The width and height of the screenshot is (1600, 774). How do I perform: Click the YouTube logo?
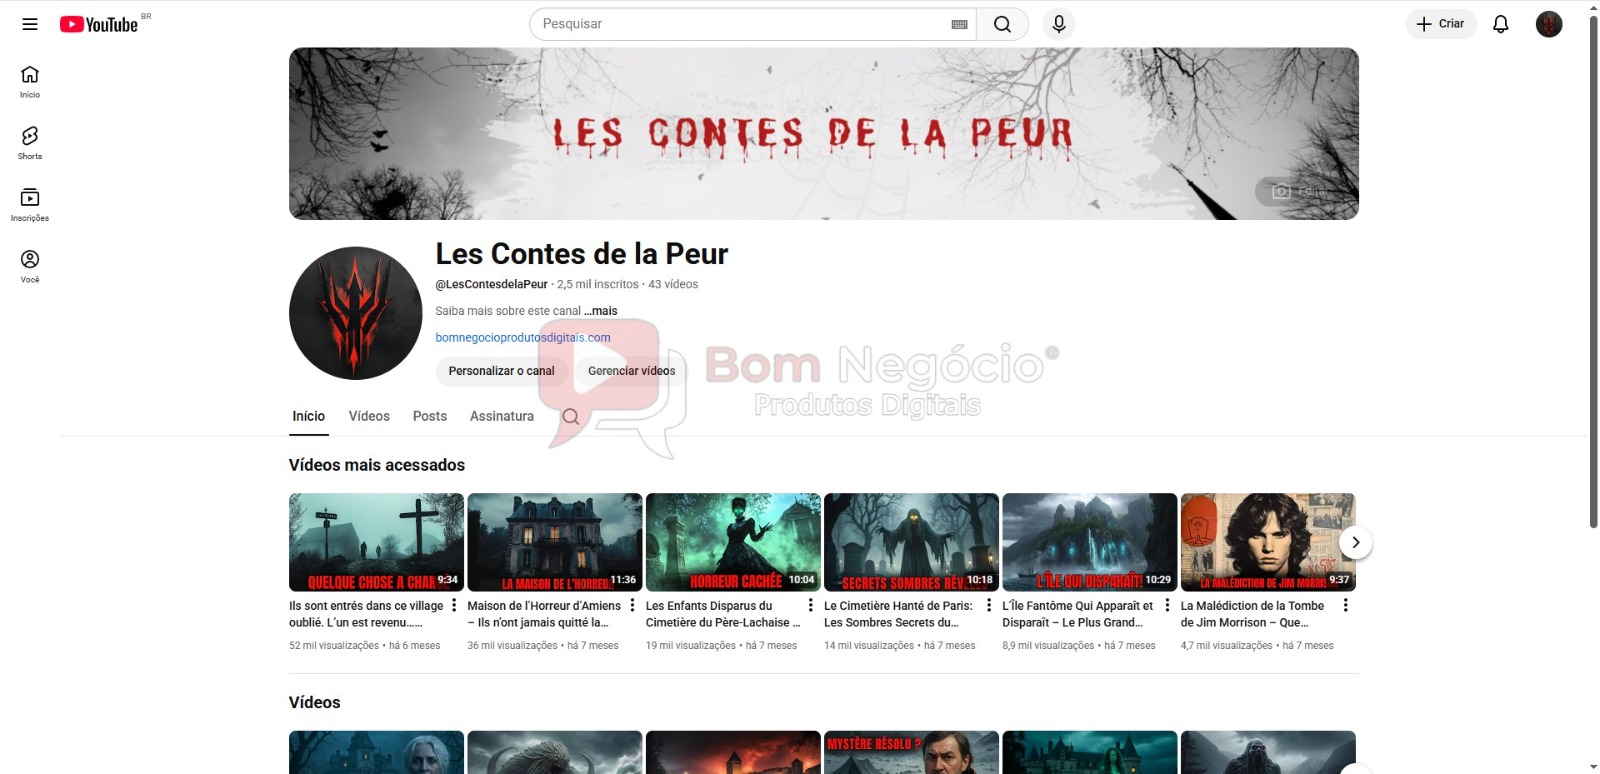click(x=99, y=24)
